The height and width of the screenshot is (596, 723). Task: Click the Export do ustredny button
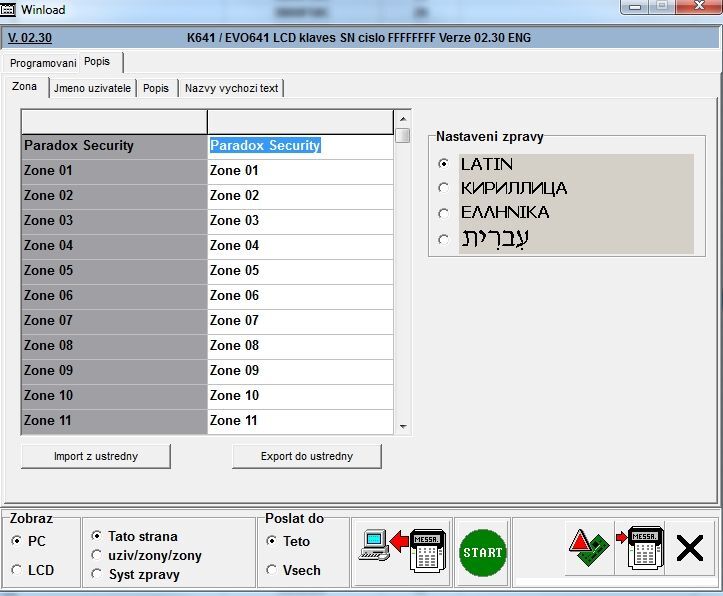[x=307, y=456]
